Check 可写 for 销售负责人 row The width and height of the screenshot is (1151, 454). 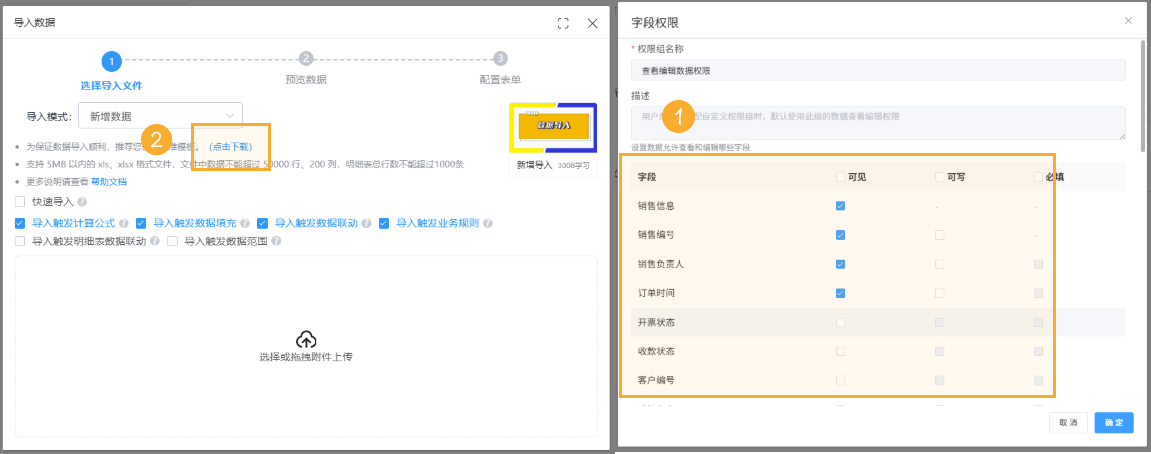(940, 264)
